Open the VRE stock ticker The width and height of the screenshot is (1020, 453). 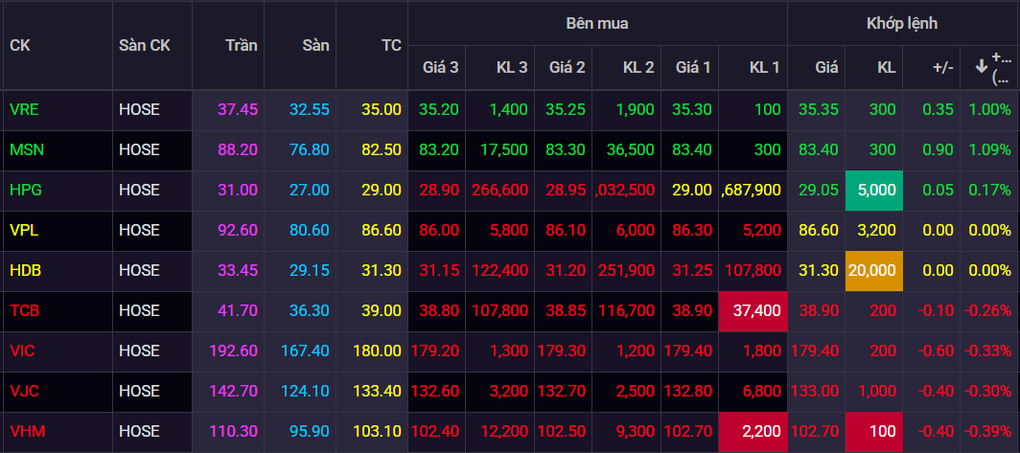point(24,110)
